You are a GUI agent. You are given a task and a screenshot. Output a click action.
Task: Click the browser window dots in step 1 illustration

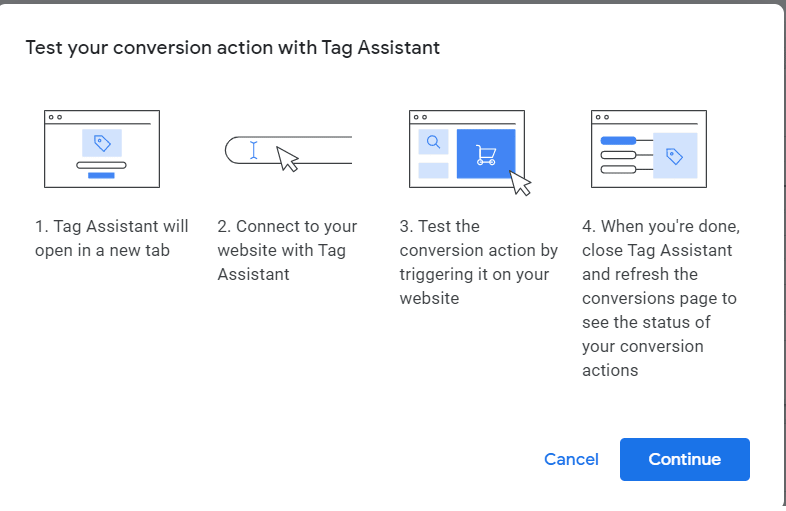pyautogui.click(x=55, y=117)
